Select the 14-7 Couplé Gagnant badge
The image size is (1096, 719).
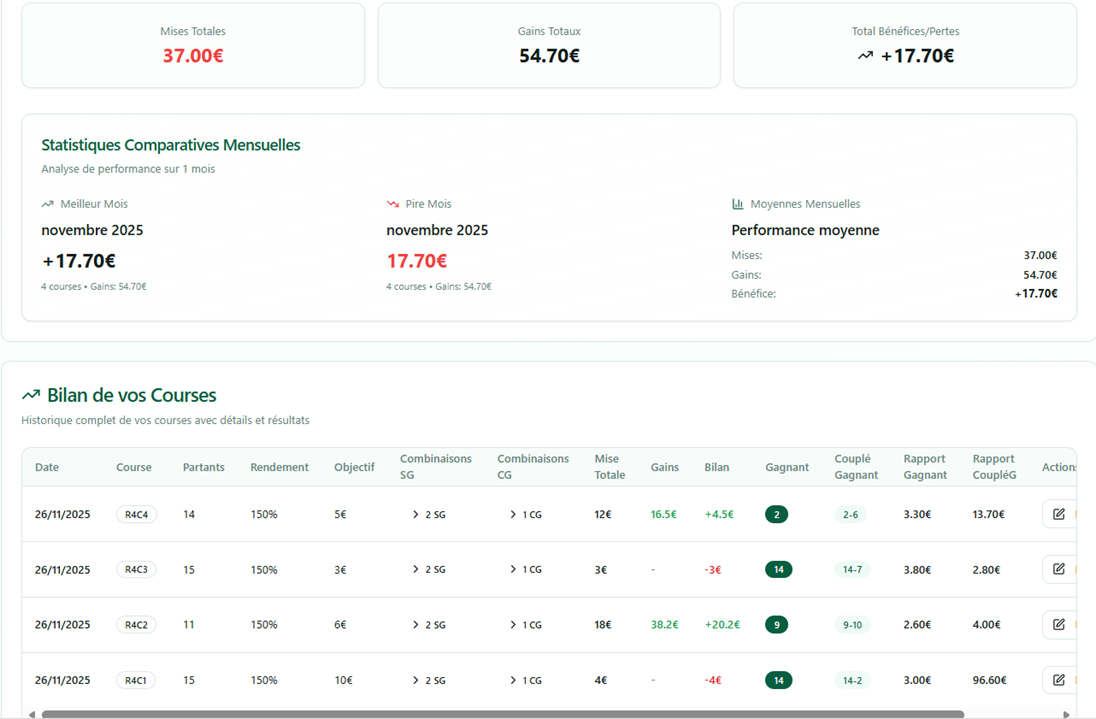pos(852,569)
